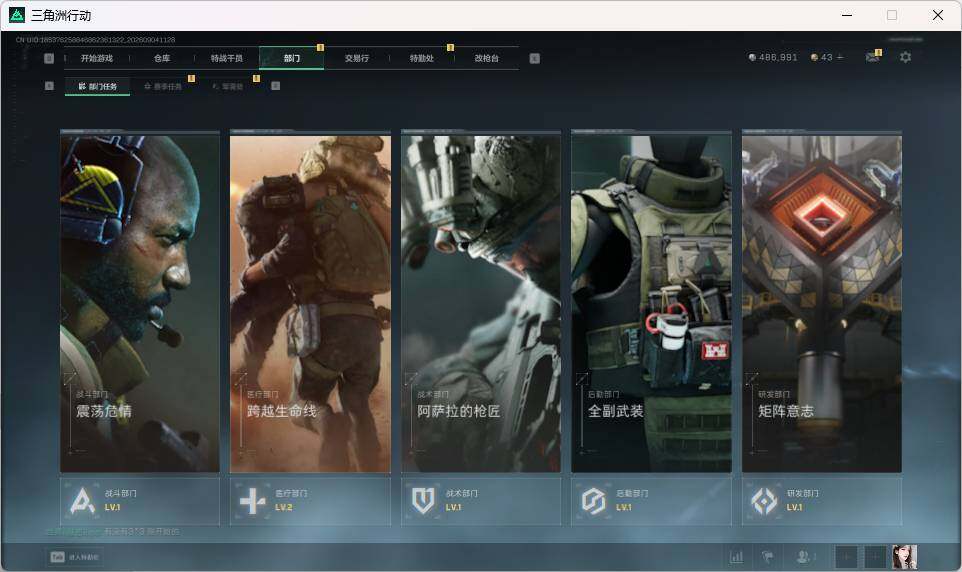Click 医疗部门 LV.2 level label
Image resolution: width=962 pixels, height=572 pixels.
click(x=283, y=508)
